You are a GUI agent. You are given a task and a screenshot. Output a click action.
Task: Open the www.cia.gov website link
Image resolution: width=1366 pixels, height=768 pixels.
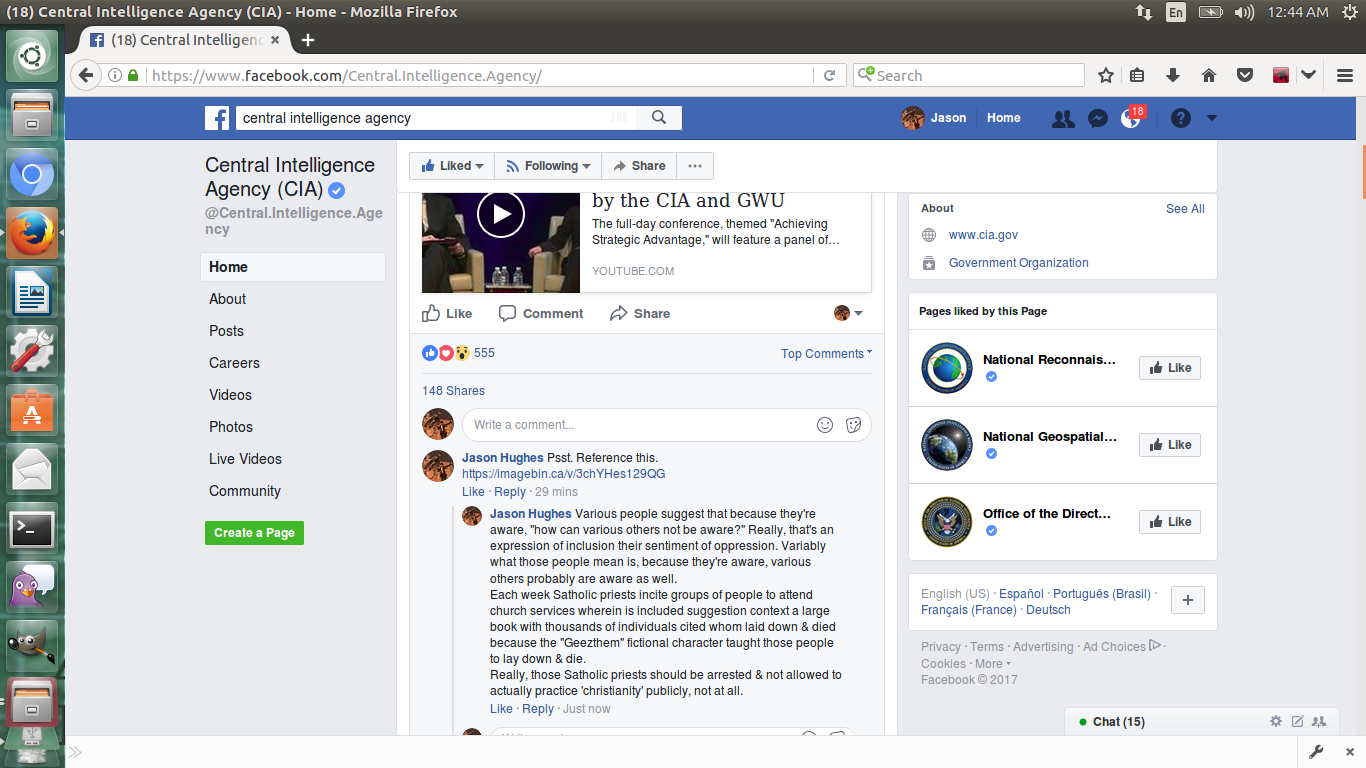click(983, 235)
